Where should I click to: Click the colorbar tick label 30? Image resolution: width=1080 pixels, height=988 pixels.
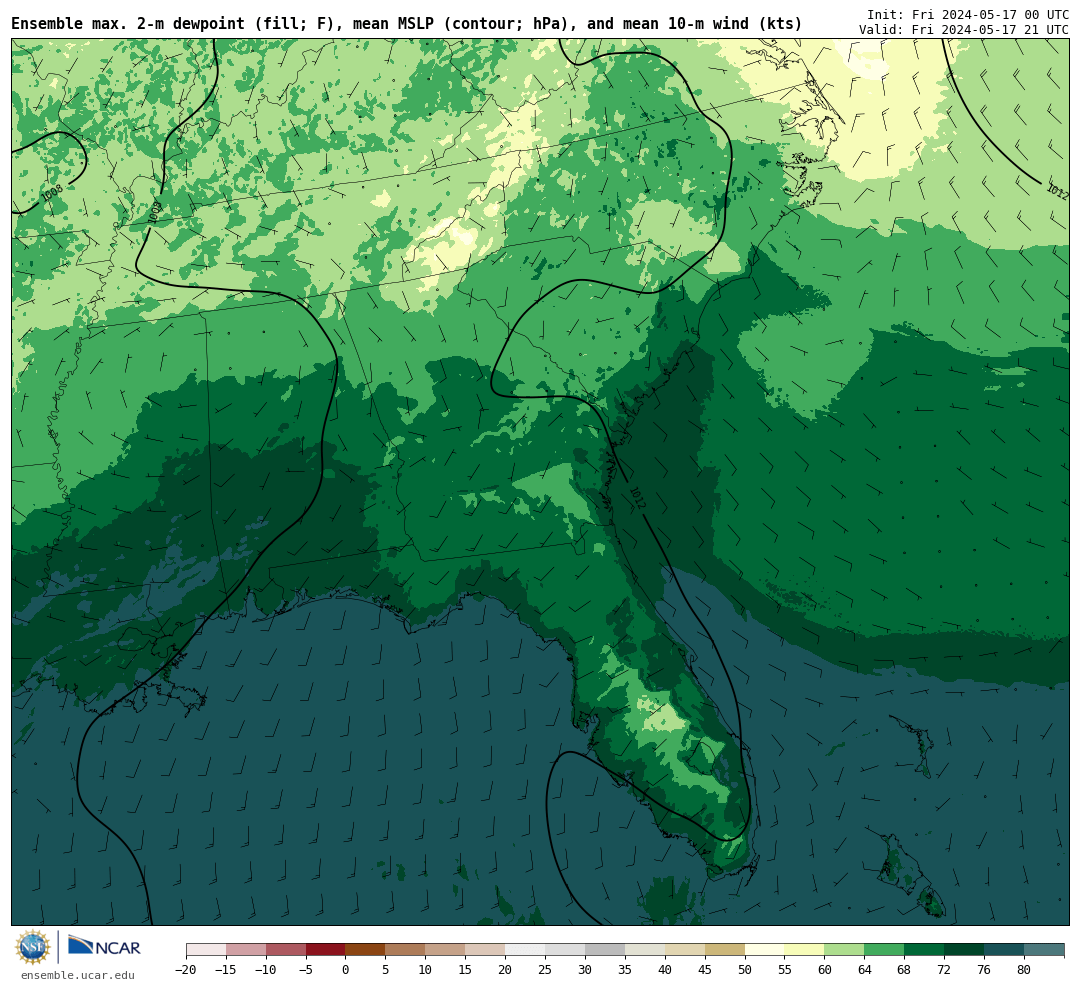coord(585,969)
